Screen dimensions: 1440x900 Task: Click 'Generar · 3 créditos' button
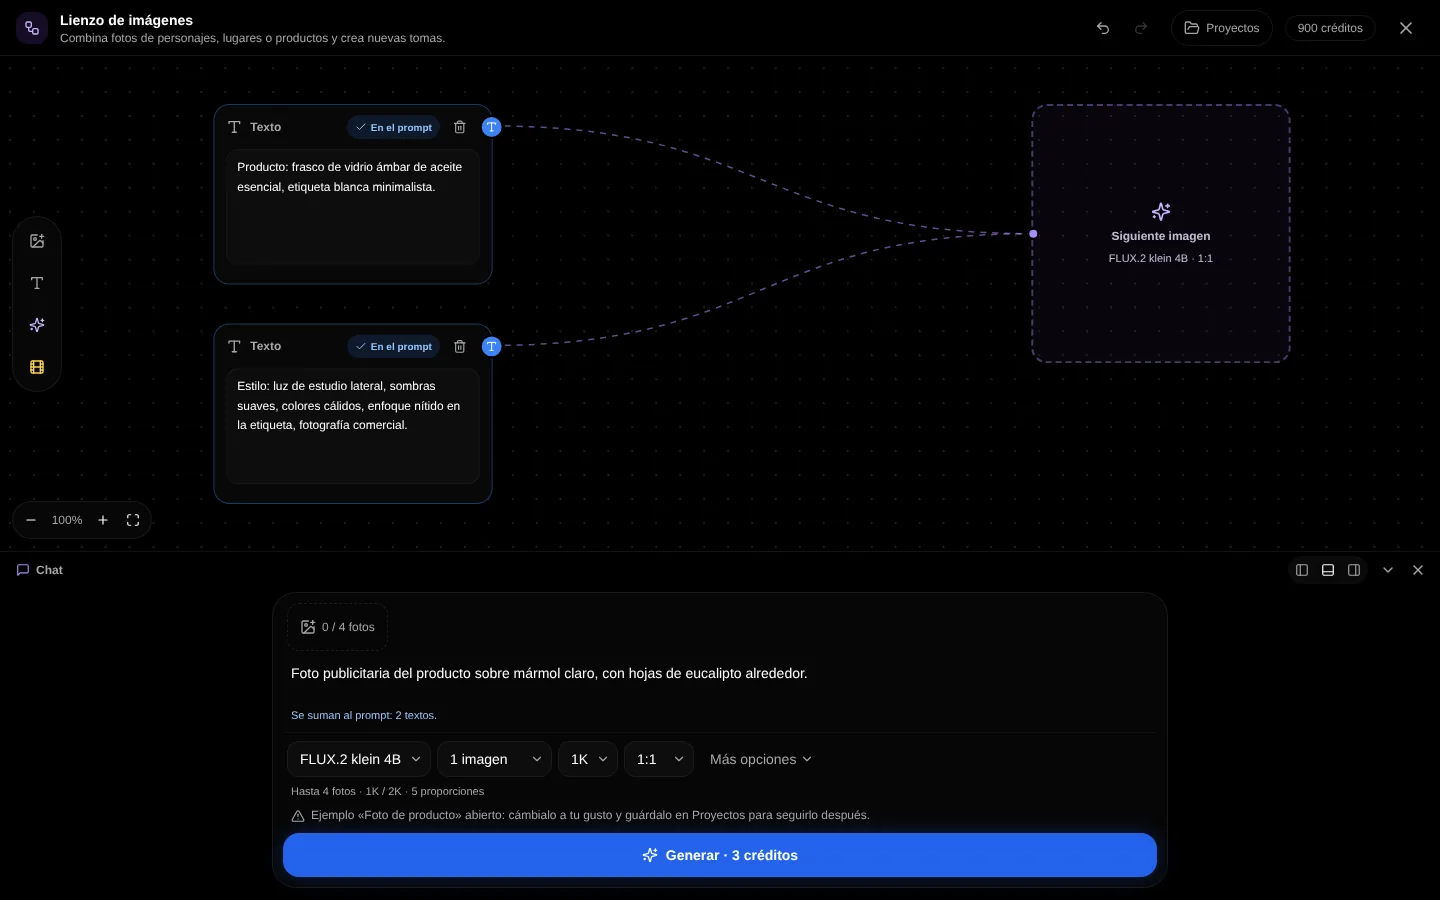coord(720,855)
